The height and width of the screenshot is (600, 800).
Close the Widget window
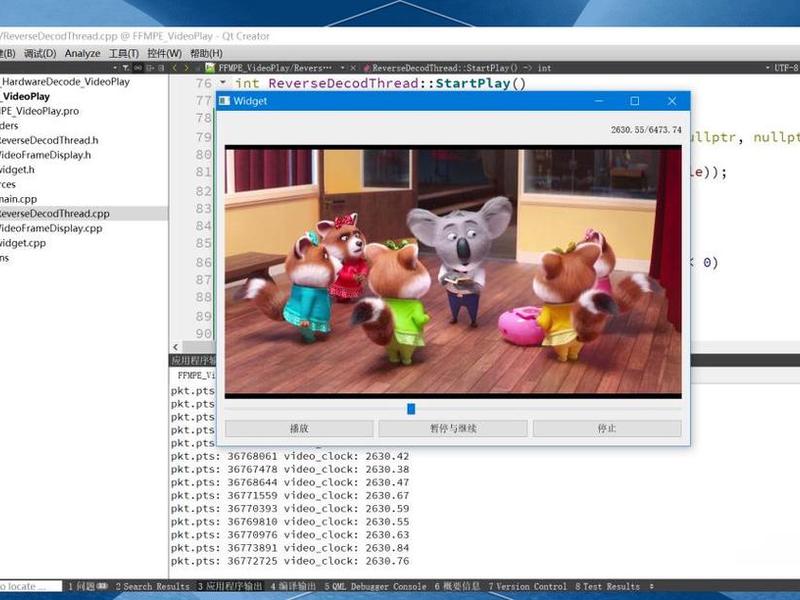pyautogui.click(x=672, y=101)
